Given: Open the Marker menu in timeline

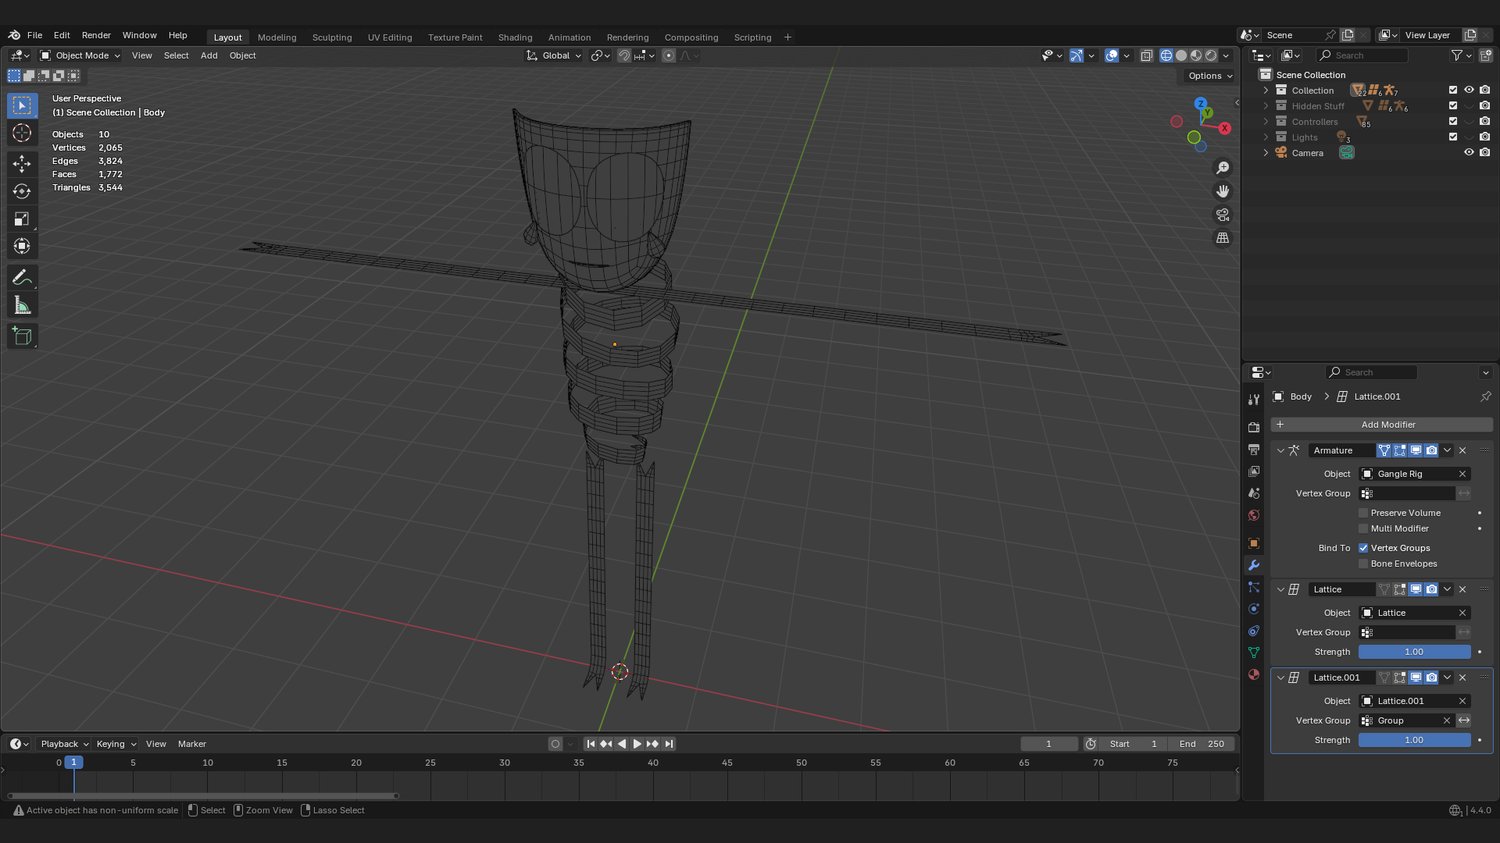Looking at the screenshot, I should point(192,744).
